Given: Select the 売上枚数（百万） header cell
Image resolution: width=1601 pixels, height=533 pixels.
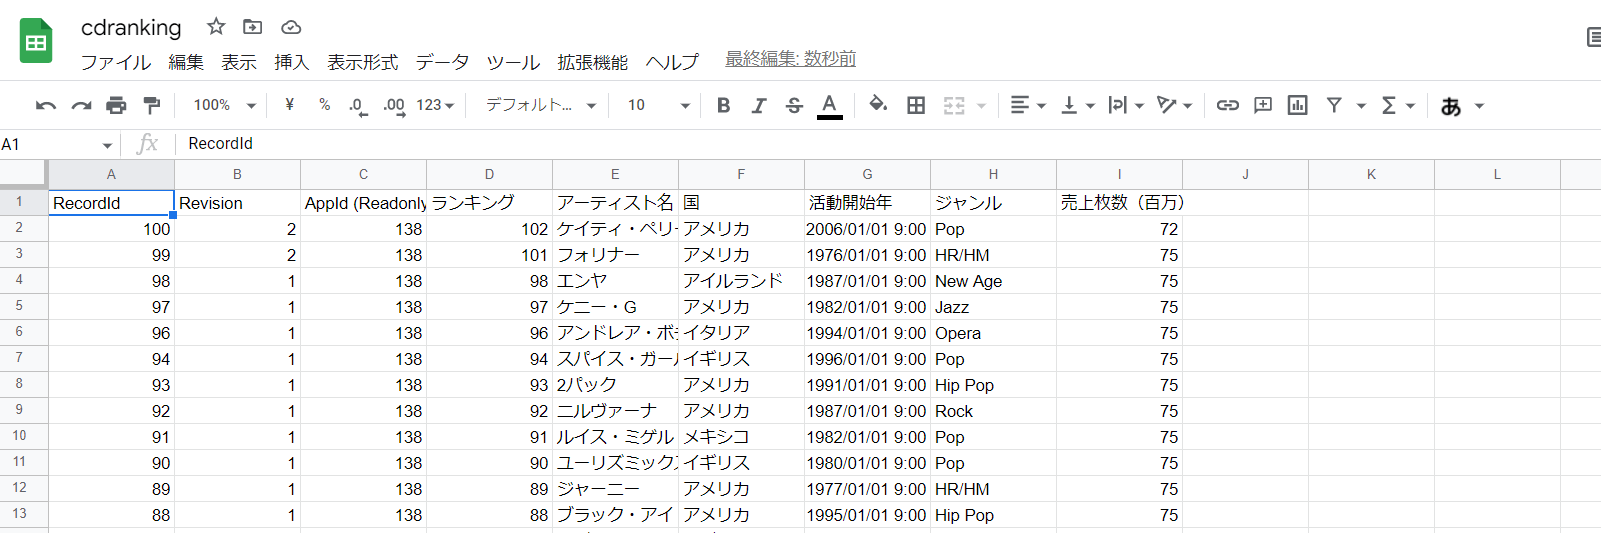Looking at the screenshot, I should click(x=1119, y=203).
